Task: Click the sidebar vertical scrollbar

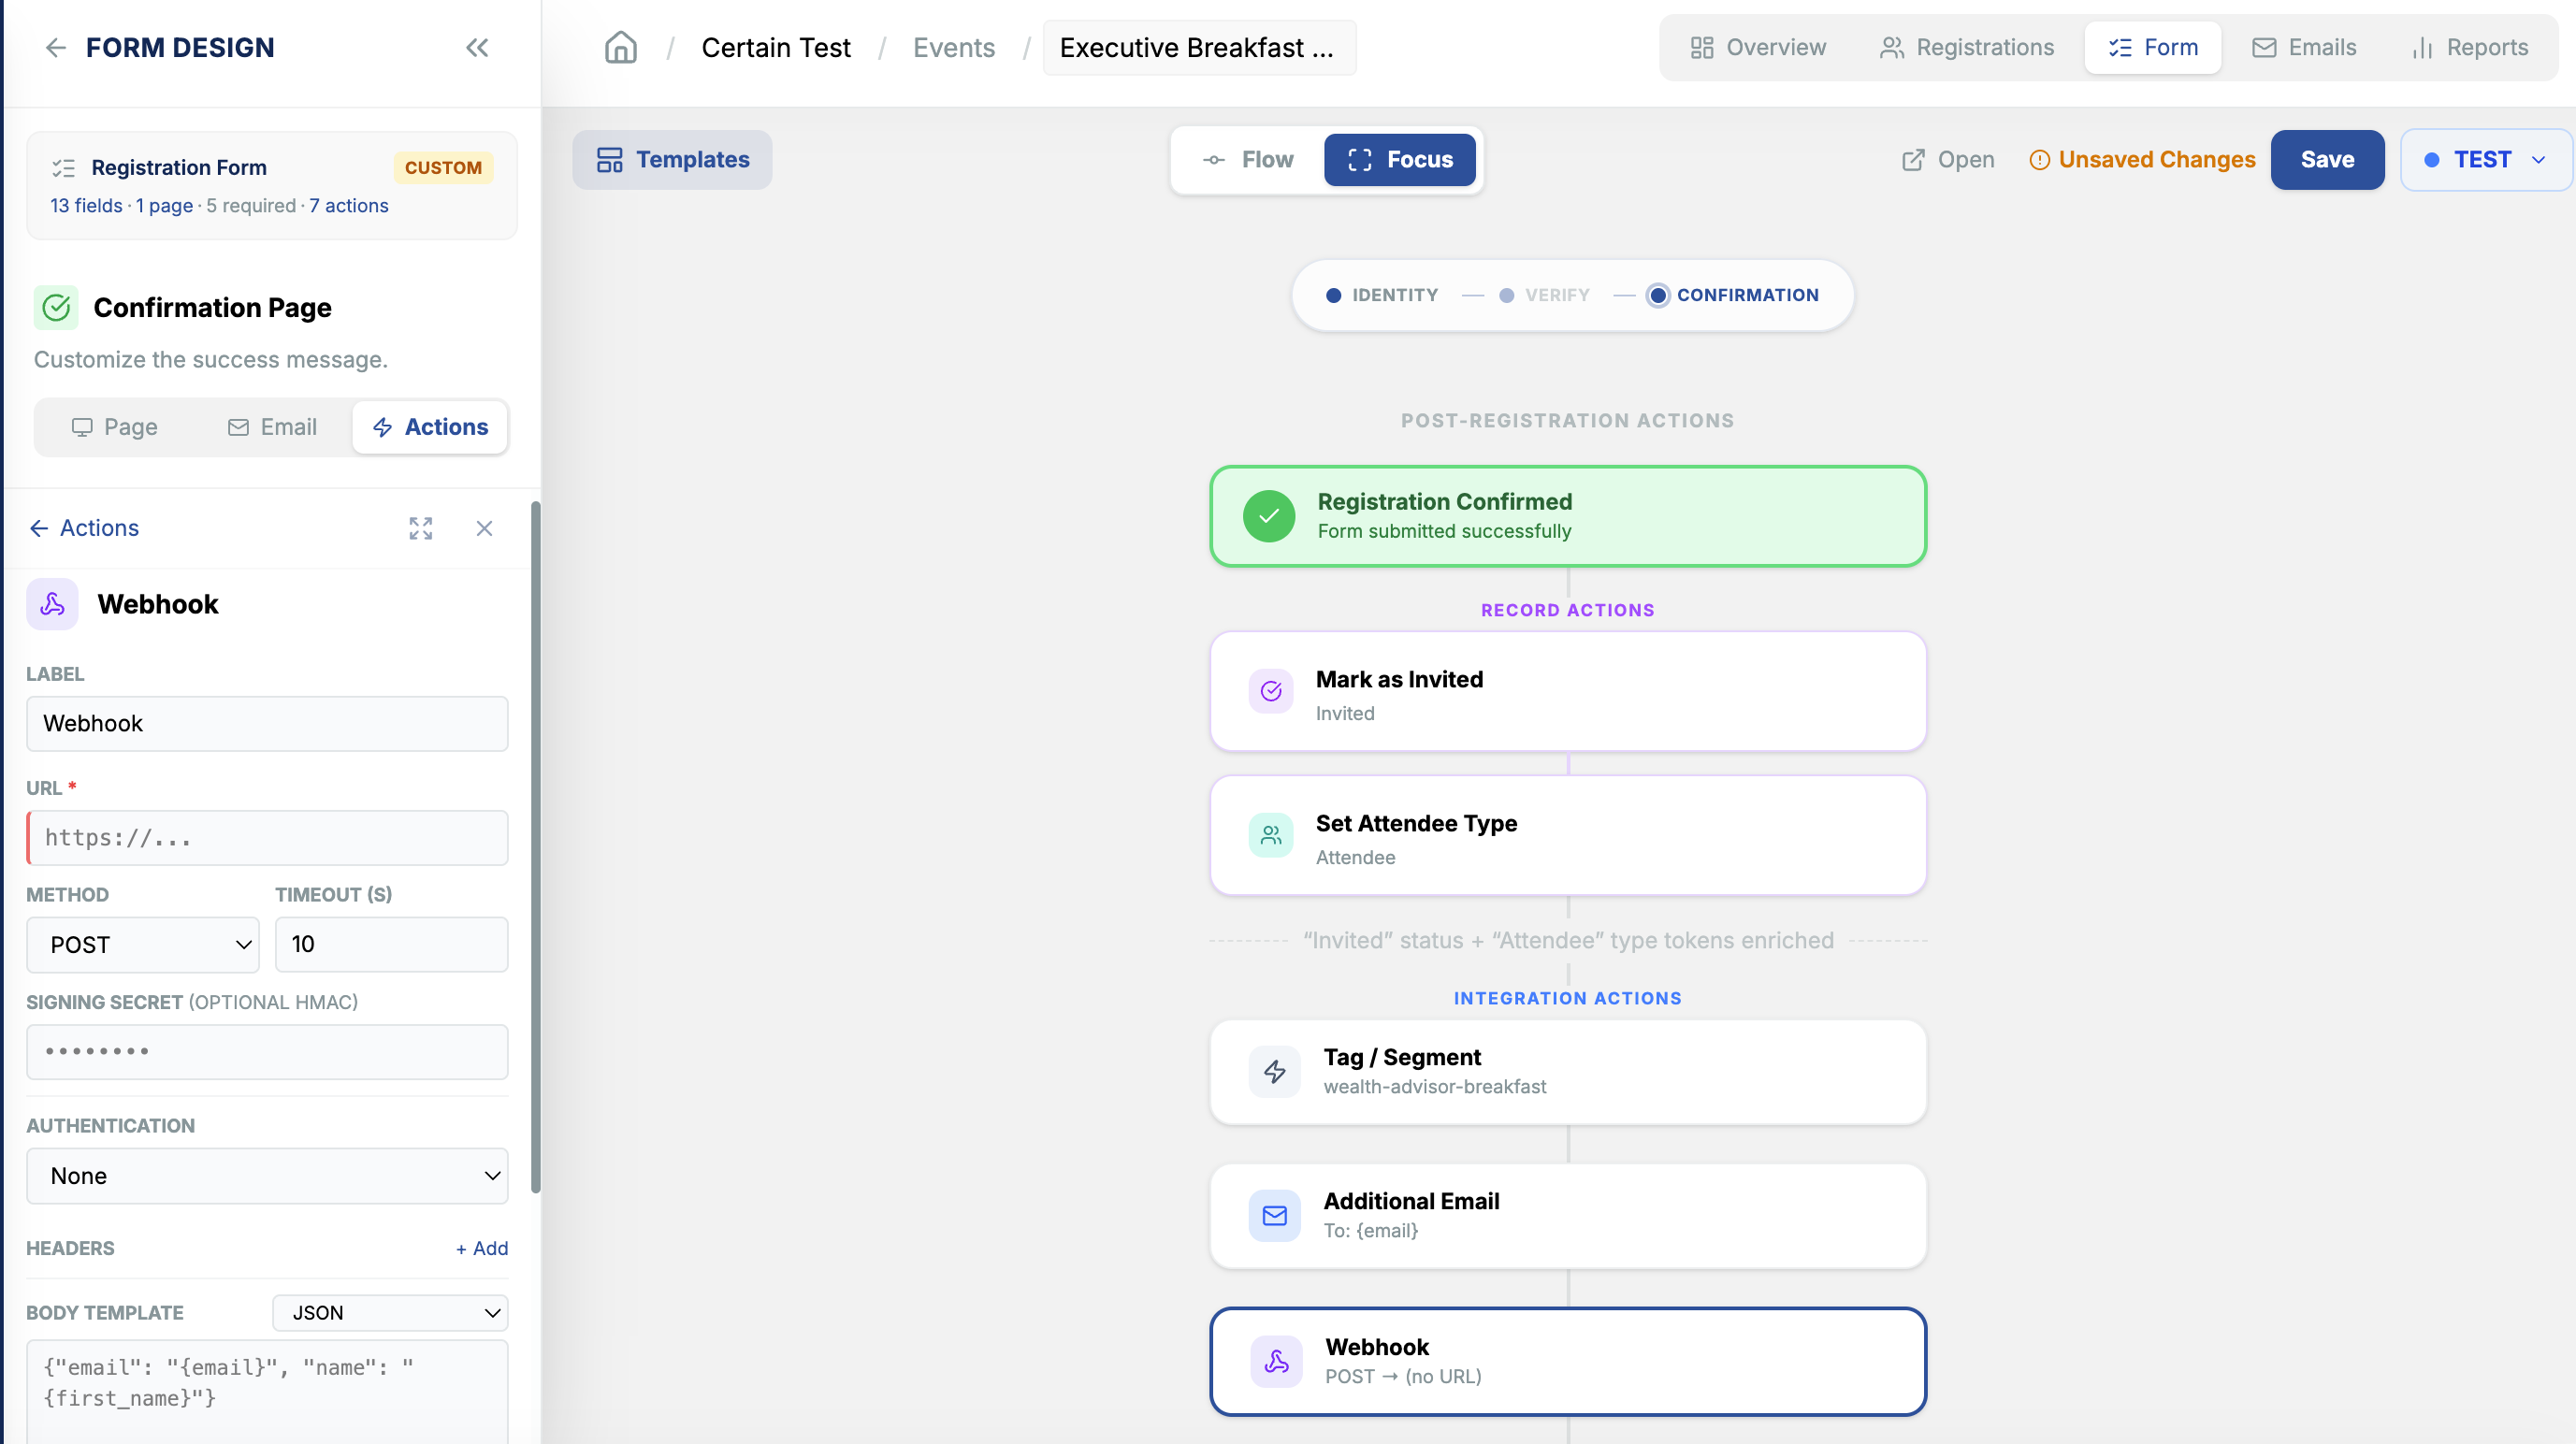Action: point(536,846)
